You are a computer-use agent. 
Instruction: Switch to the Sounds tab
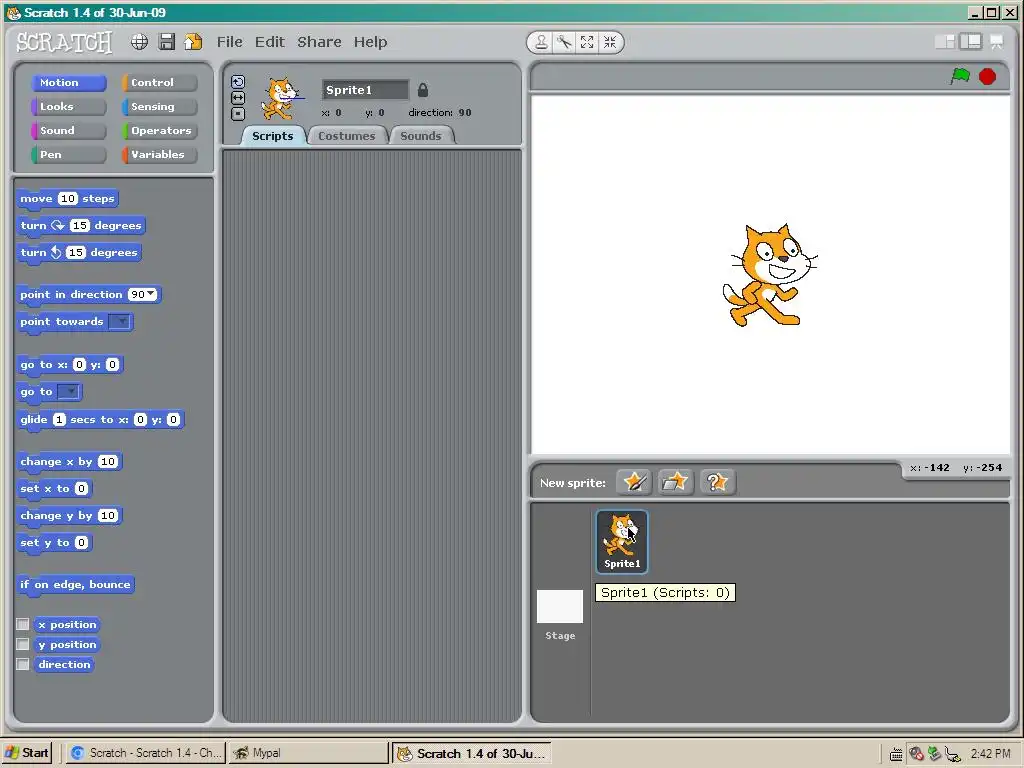tap(421, 136)
